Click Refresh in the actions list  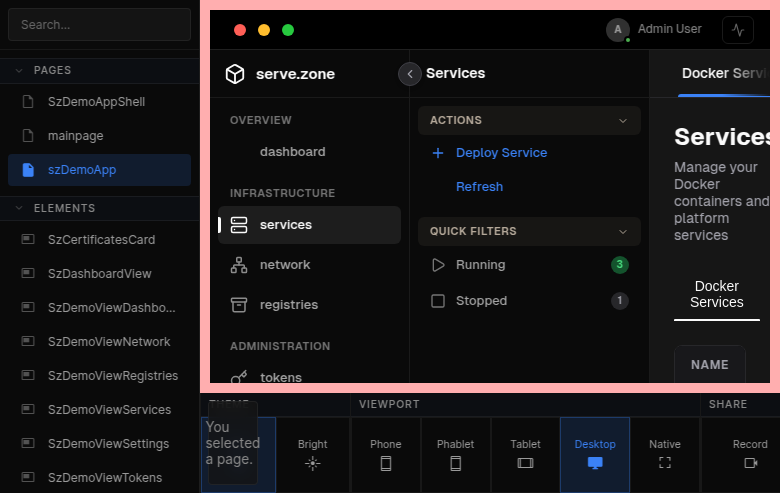click(x=479, y=187)
